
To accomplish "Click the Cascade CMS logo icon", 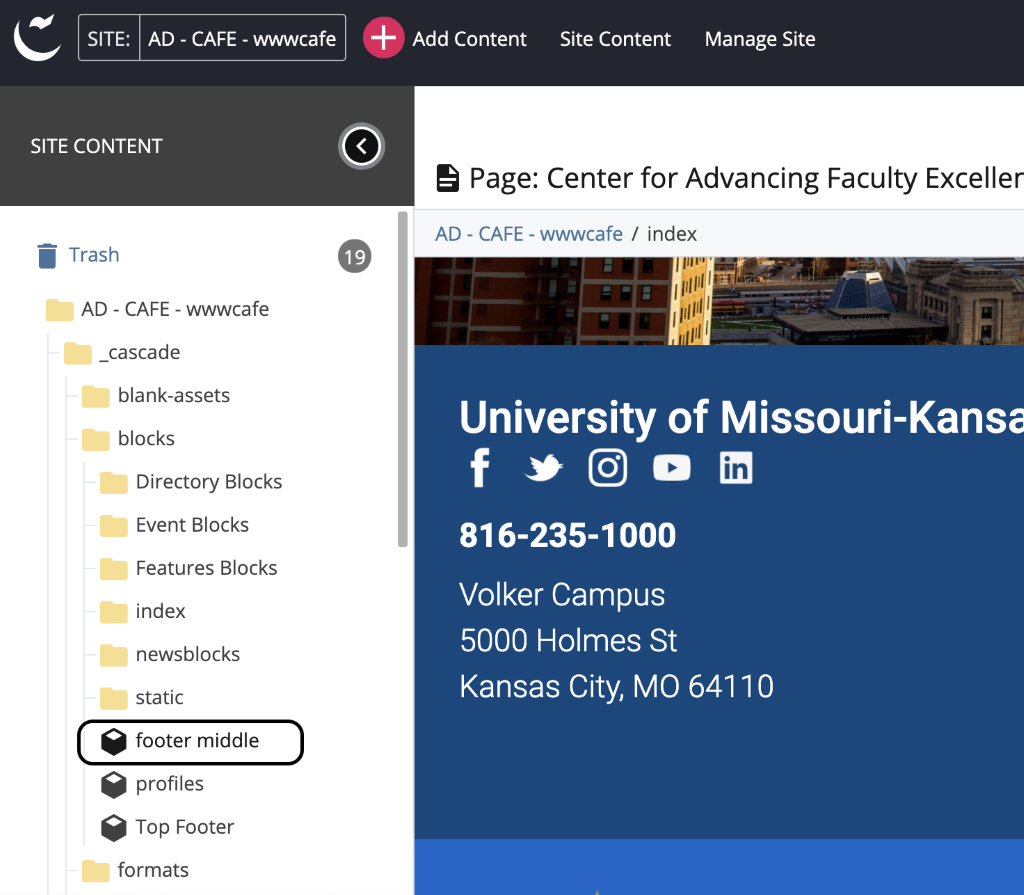I will coord(37,39).
